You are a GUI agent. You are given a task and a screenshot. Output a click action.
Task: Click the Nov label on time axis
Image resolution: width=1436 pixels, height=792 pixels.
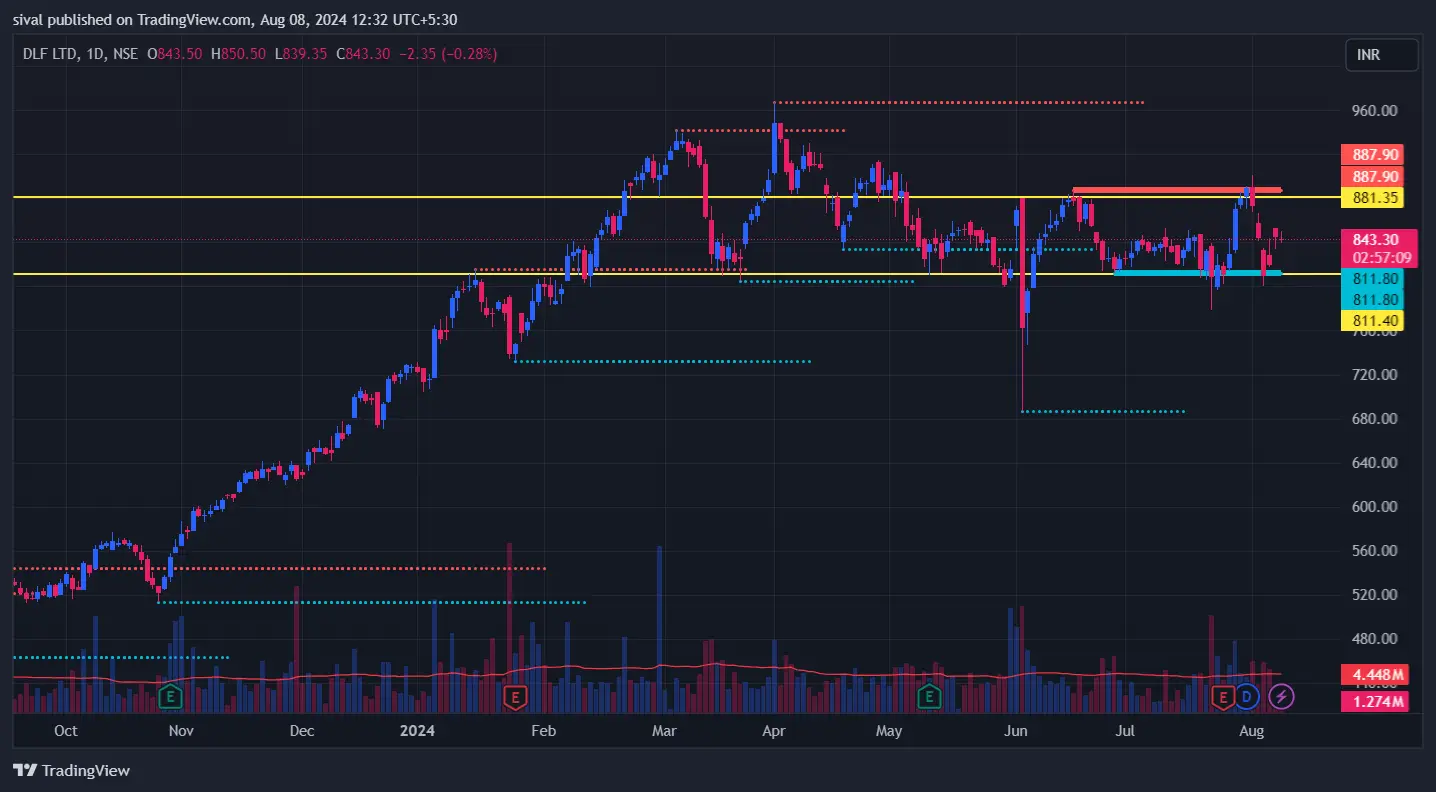point(180,731)
